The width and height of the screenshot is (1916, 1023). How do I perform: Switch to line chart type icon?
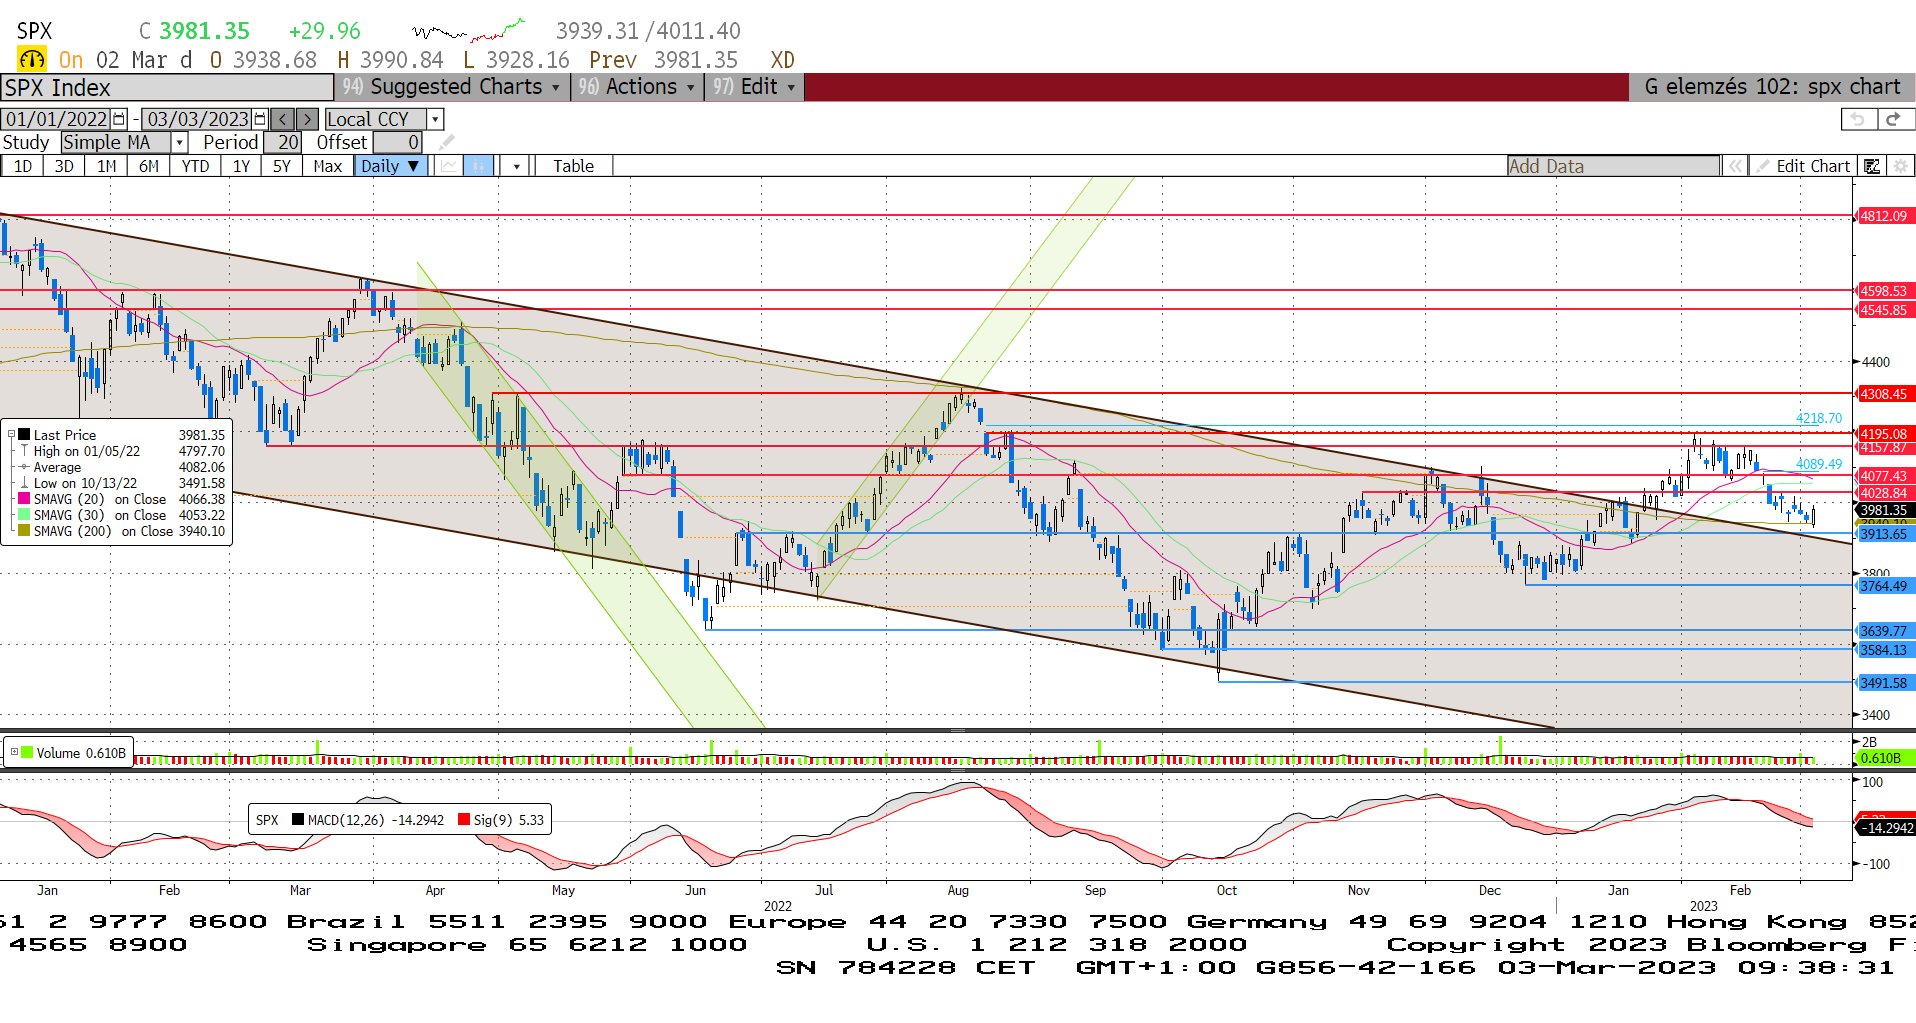pyautogui.click(x=449, y=166)
